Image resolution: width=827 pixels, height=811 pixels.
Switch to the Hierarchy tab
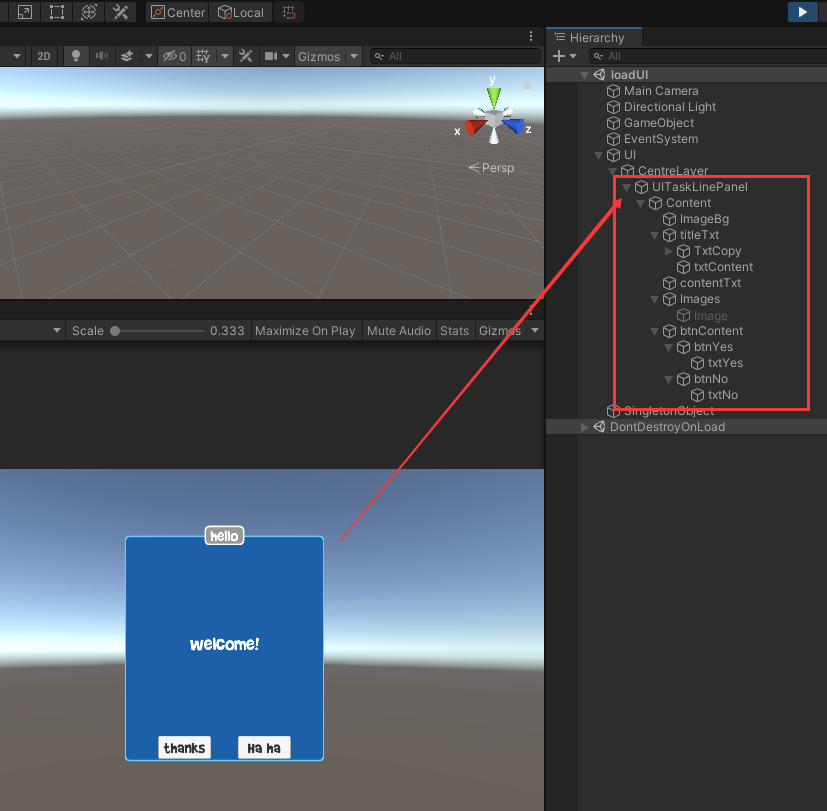pyautogui.click(x=596, y=37)
